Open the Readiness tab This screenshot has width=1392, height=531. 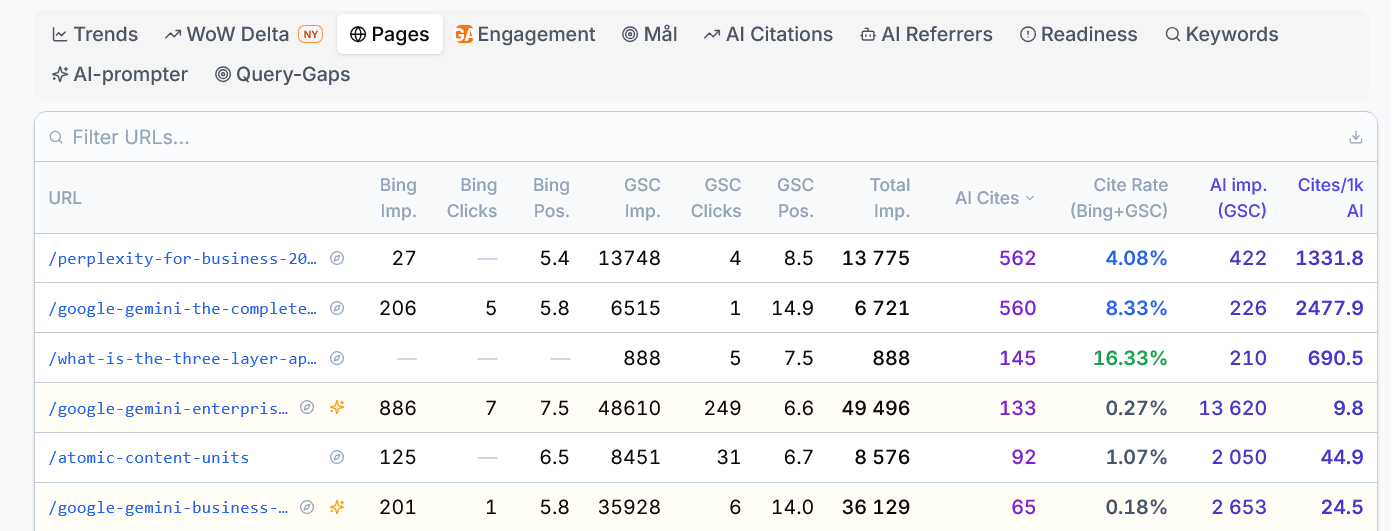click(1079, 34)
